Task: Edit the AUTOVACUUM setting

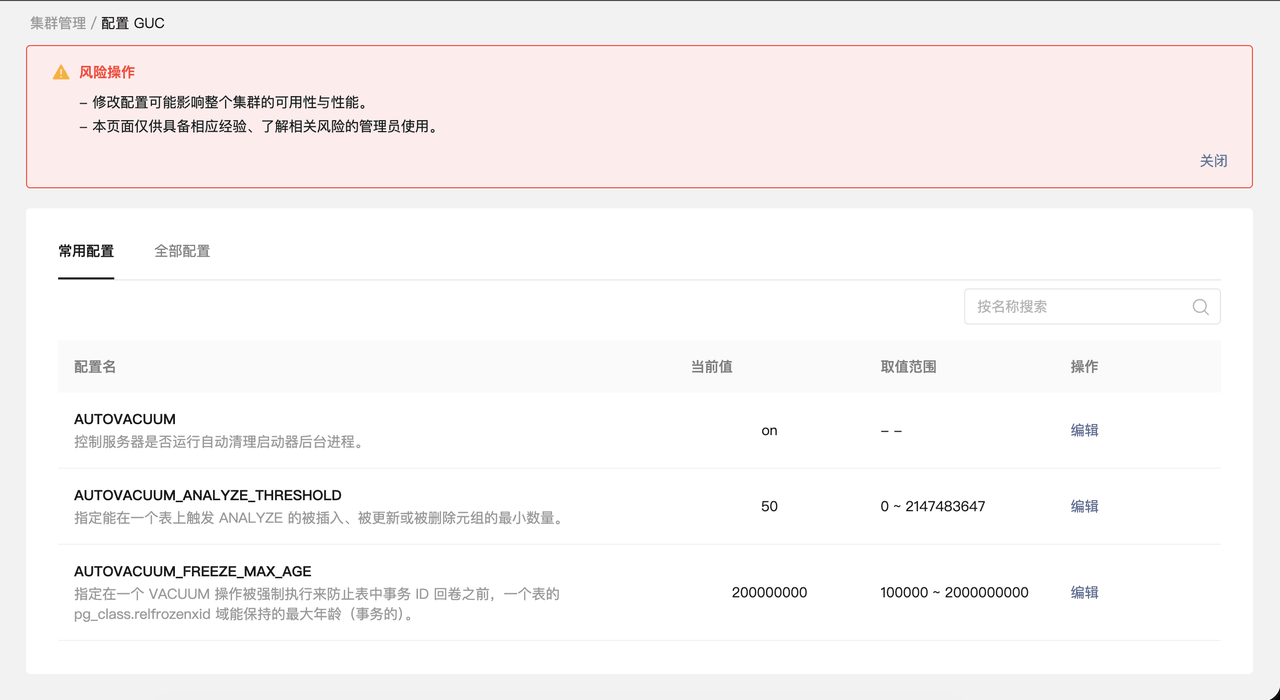Action: pos(1084,430)
